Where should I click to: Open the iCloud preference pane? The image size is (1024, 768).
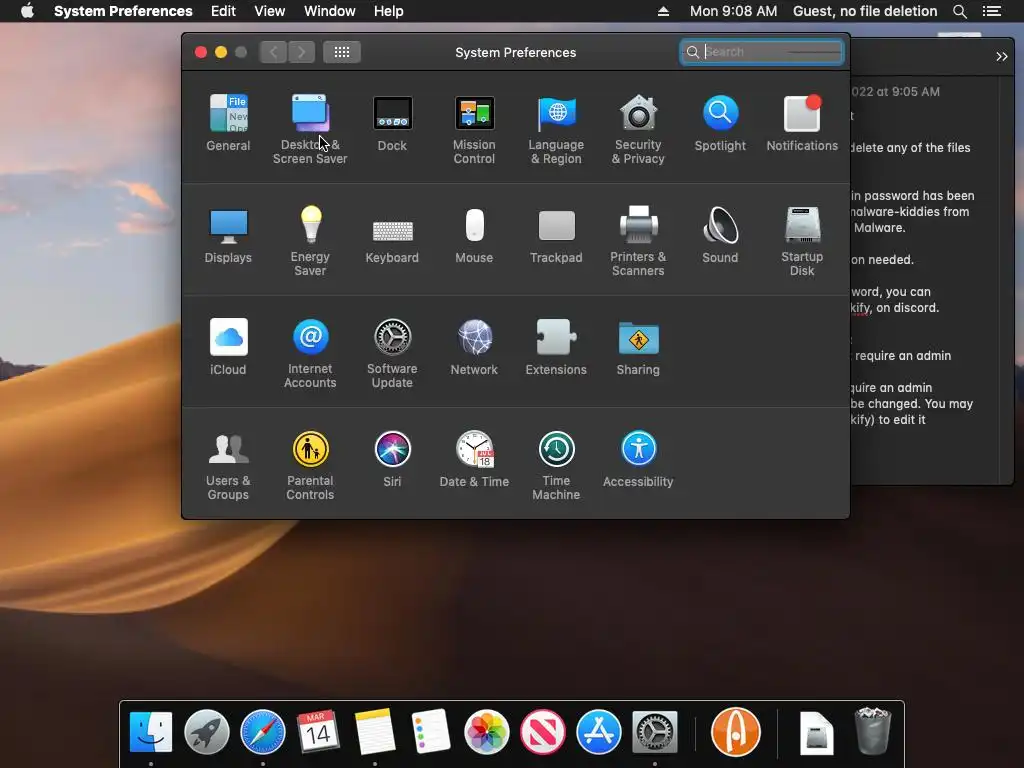point(228,347)
